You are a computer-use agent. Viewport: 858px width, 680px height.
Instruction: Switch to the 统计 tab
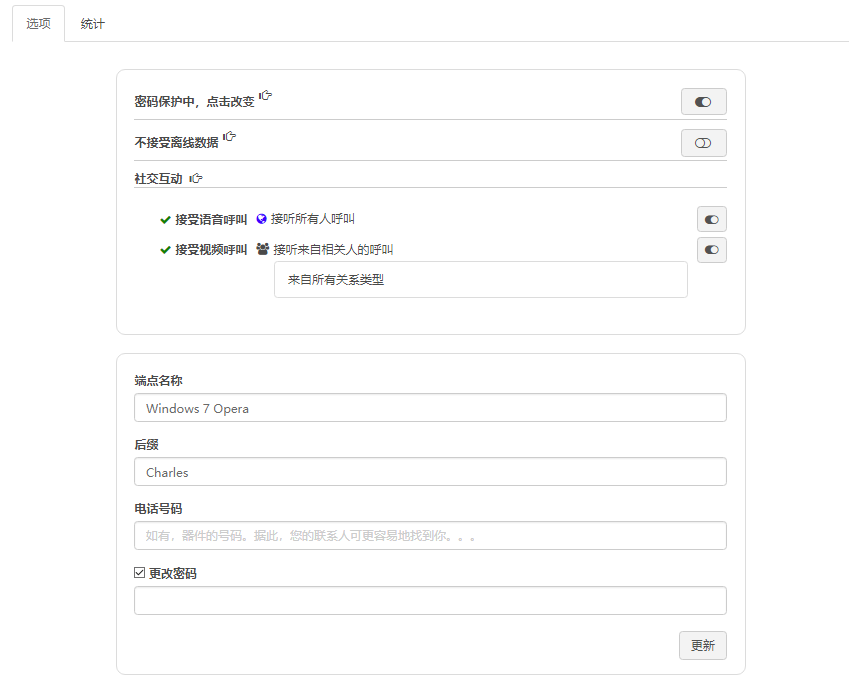click(x=92, y=24)
